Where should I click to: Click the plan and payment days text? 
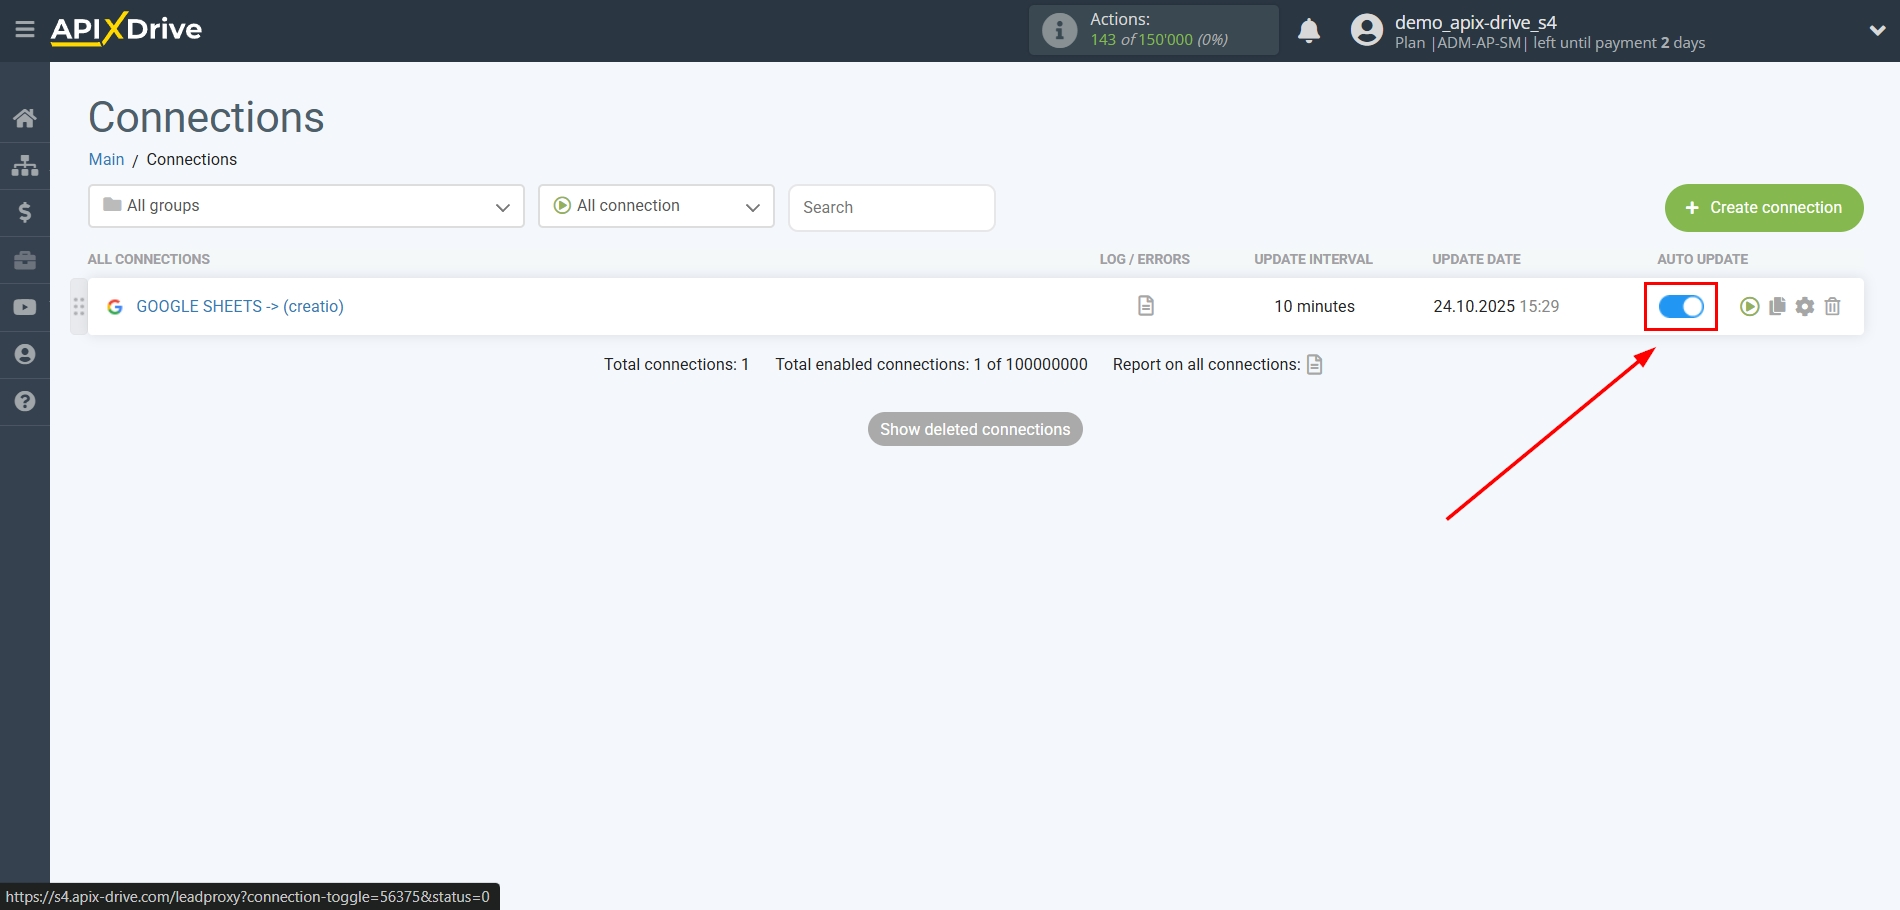1550,43
